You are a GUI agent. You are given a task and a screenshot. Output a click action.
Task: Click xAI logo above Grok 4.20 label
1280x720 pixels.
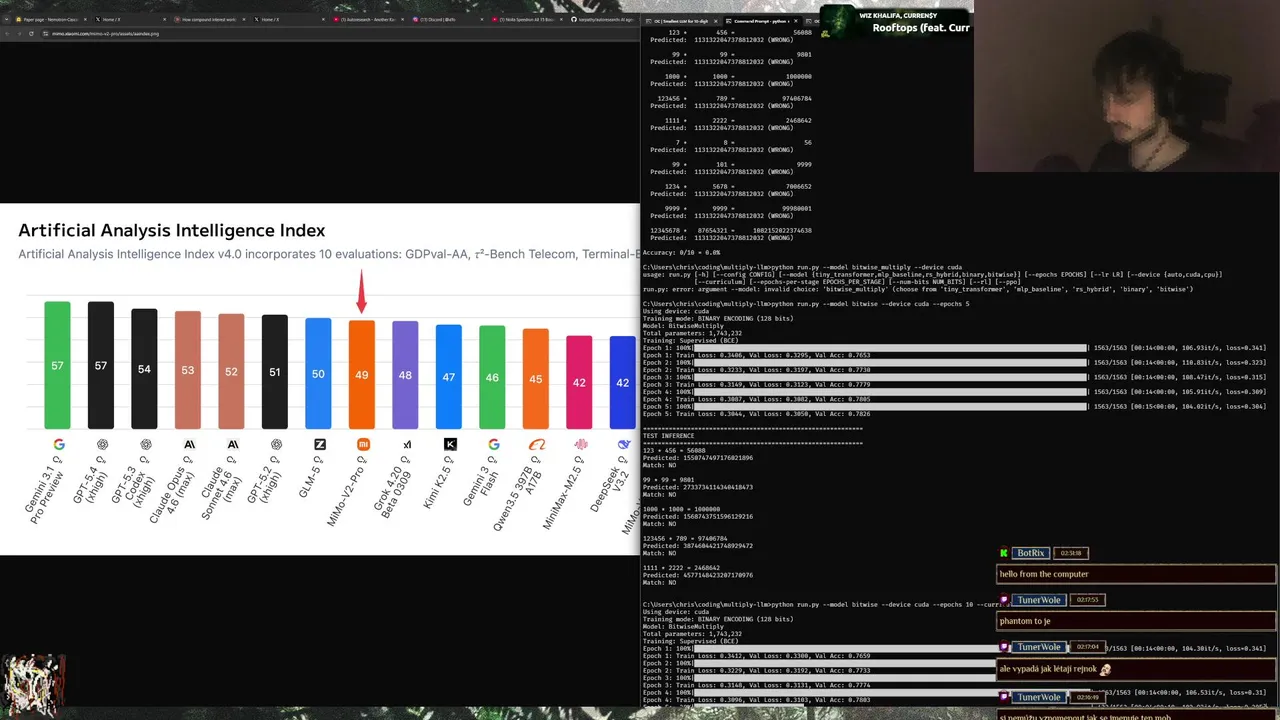pos(407,444)
